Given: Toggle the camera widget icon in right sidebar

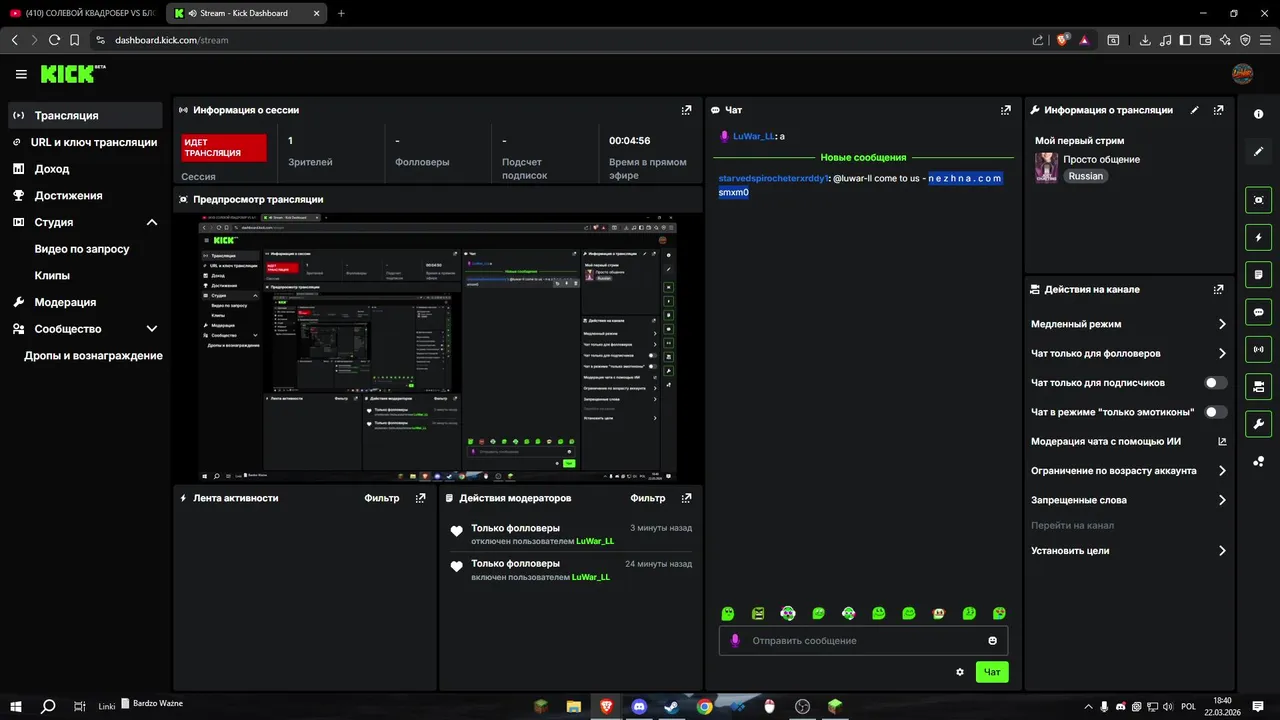Looking at the screenshot, I should pyautogui.click(x=1258, y=386).
